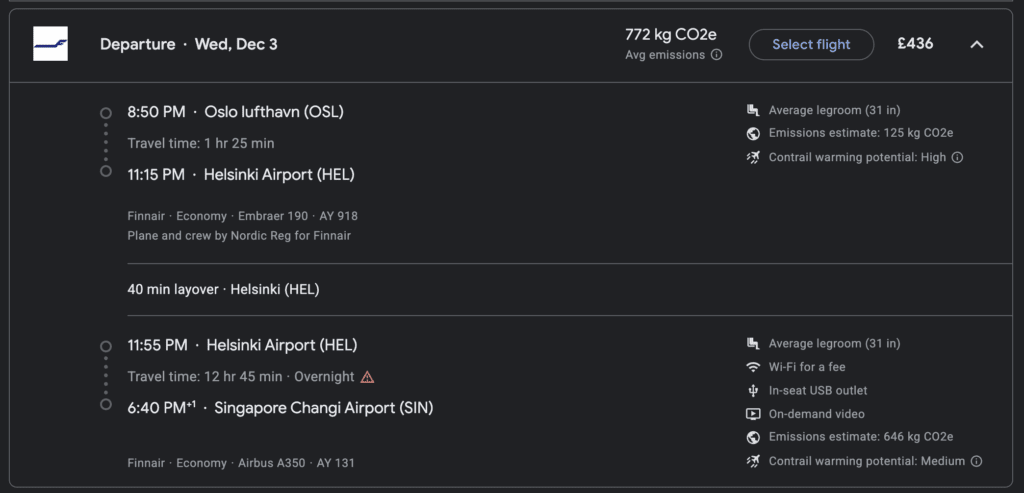Click the overnight warning triangle icon
Image resolution: width=1024 pixels, height=493 pixels.
(x=367, y=377)
